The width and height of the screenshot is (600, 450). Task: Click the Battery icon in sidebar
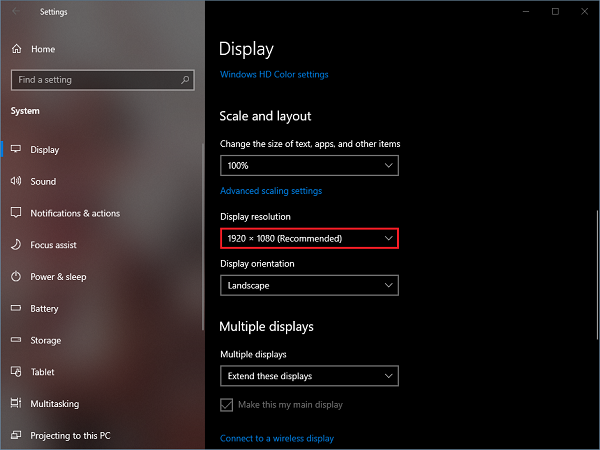pyautogui.click(x=16, y=309)
